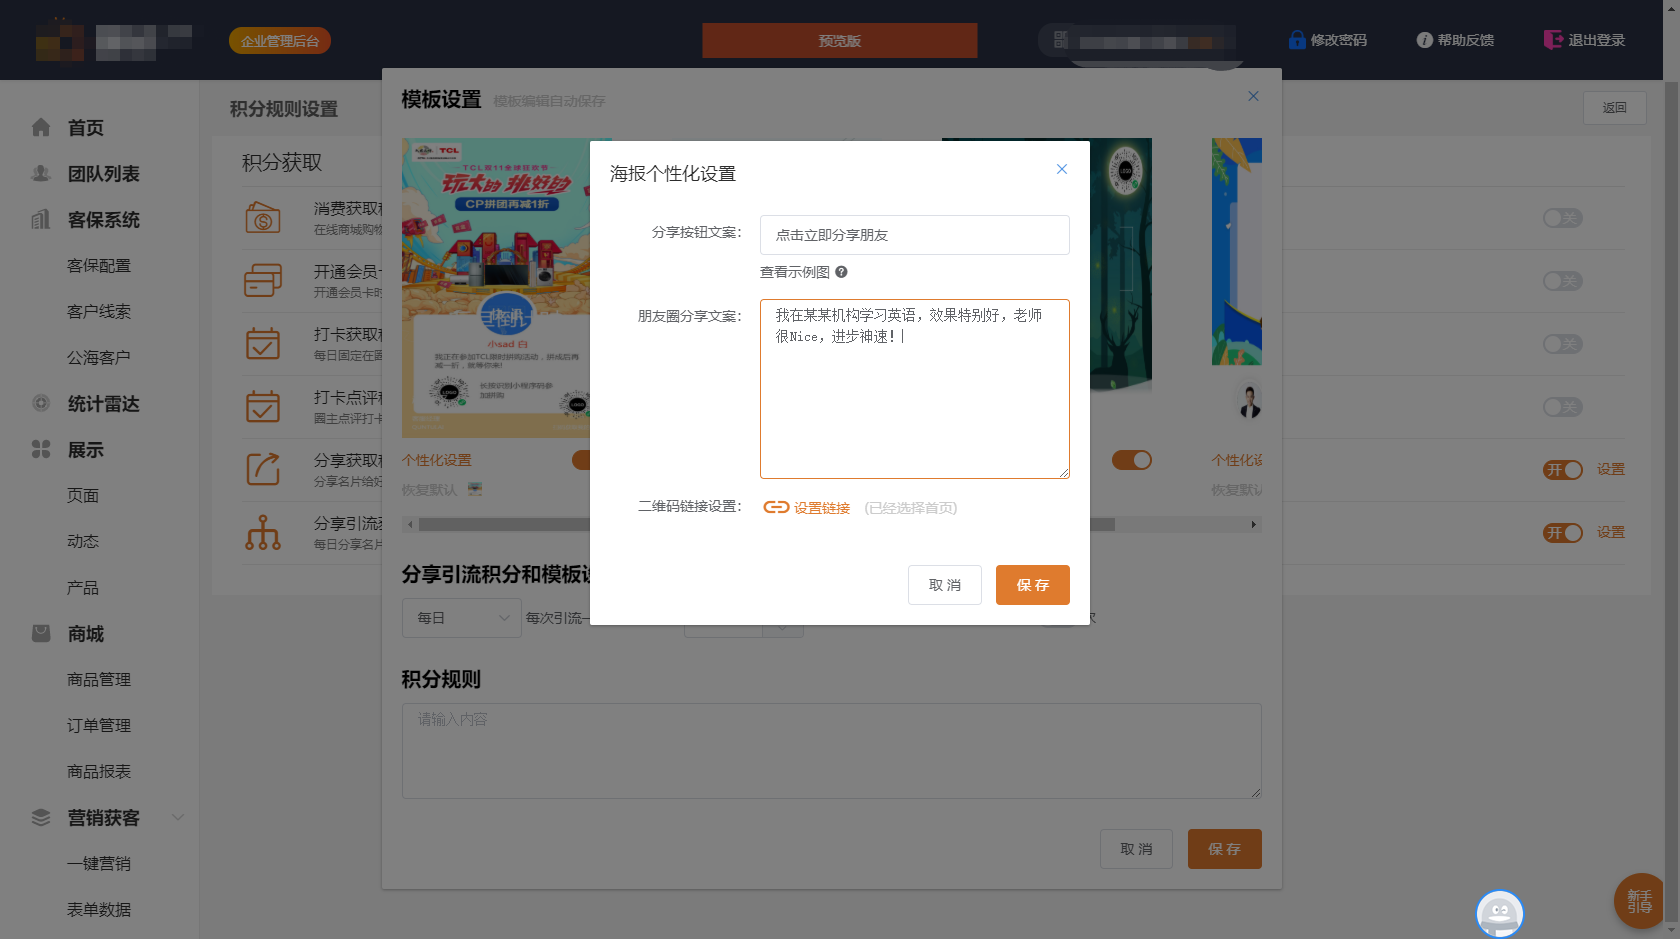Click the 退出登录 exit icon
The image size is (1680, 939).
coord(1552,40)
